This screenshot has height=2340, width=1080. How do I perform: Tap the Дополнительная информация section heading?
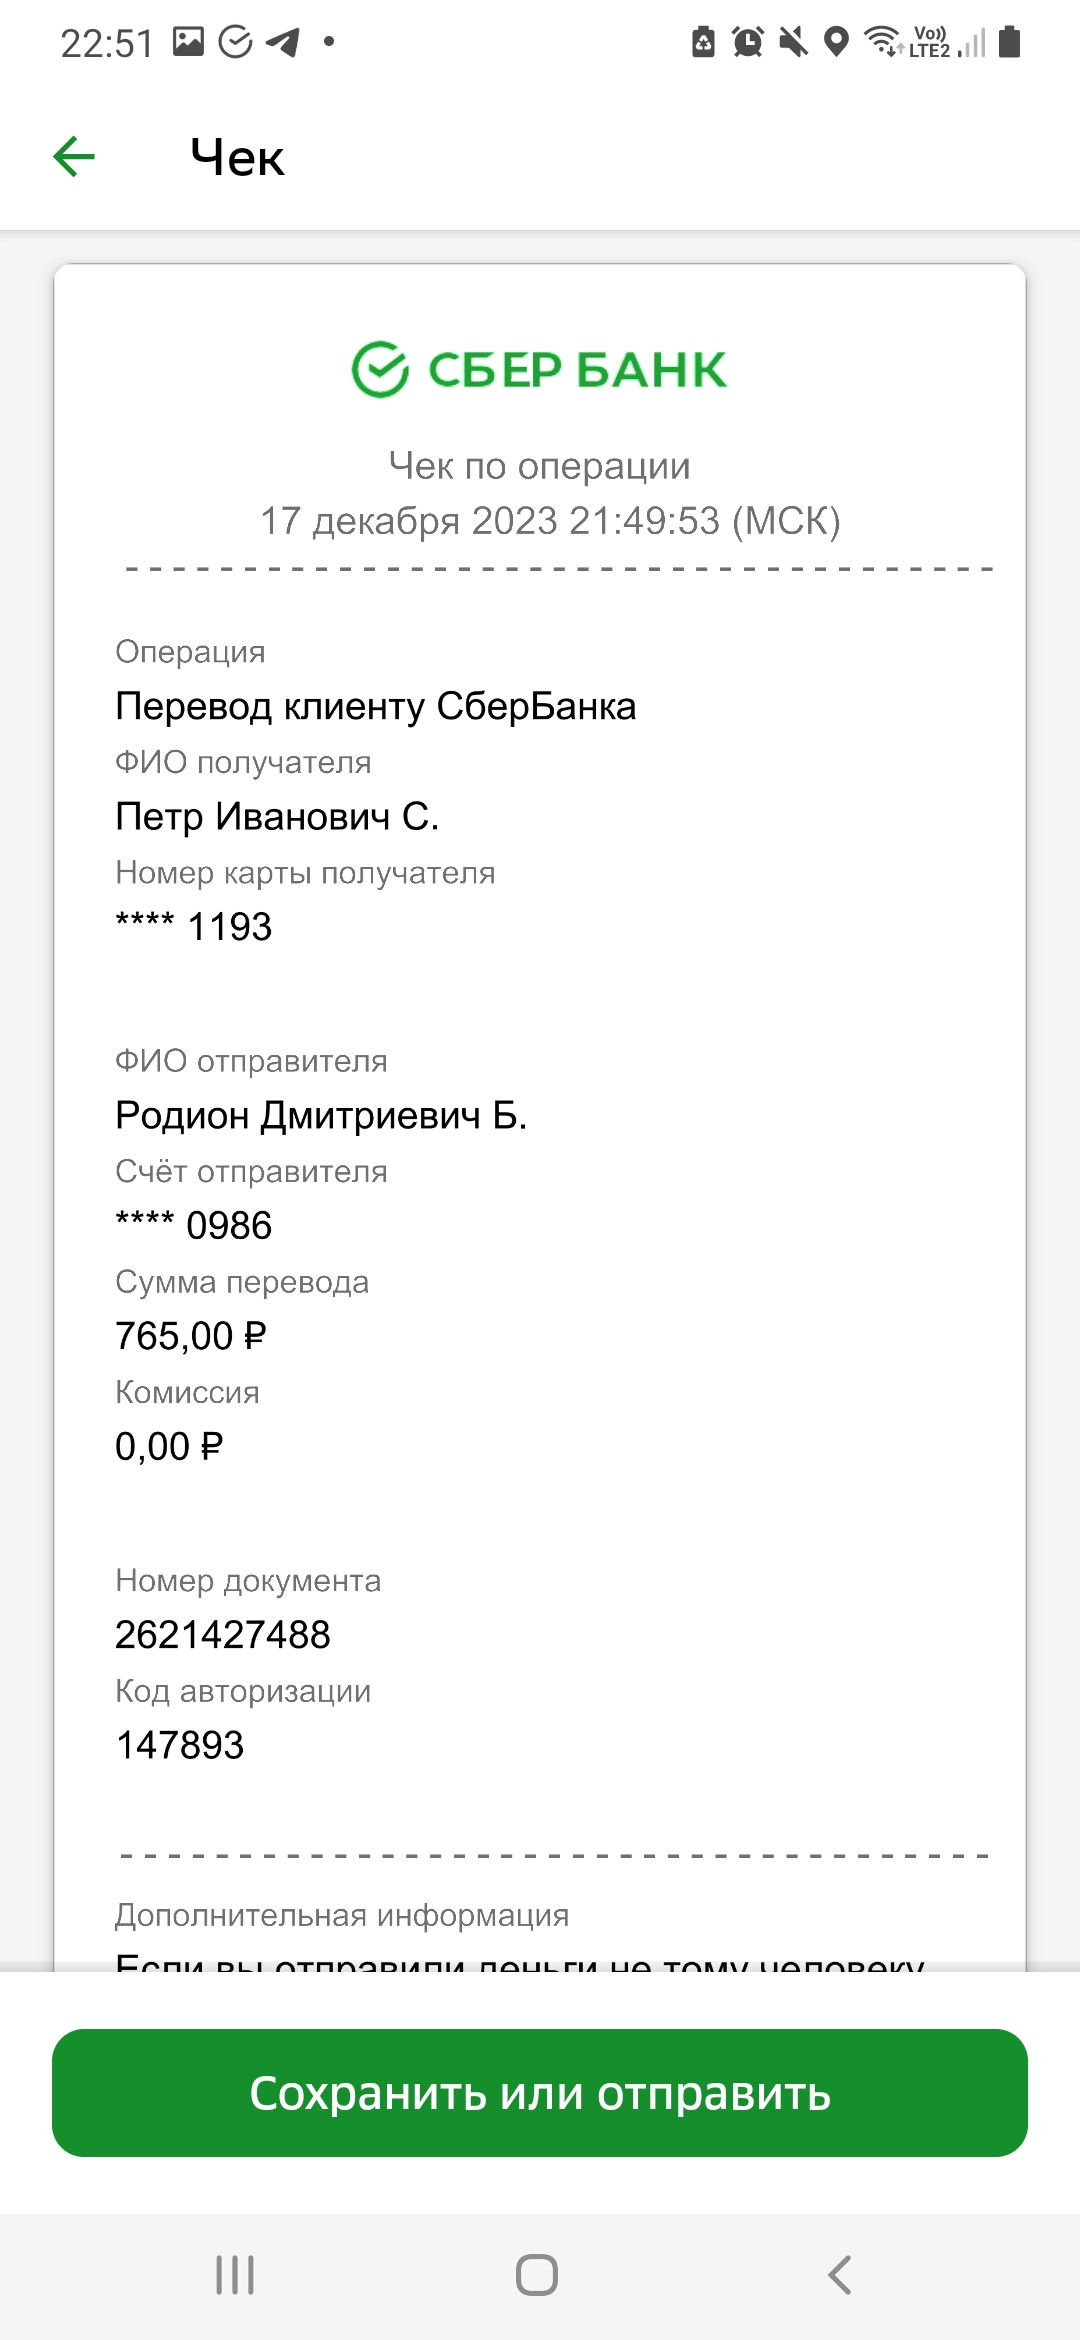click(x=342, y=1915)
